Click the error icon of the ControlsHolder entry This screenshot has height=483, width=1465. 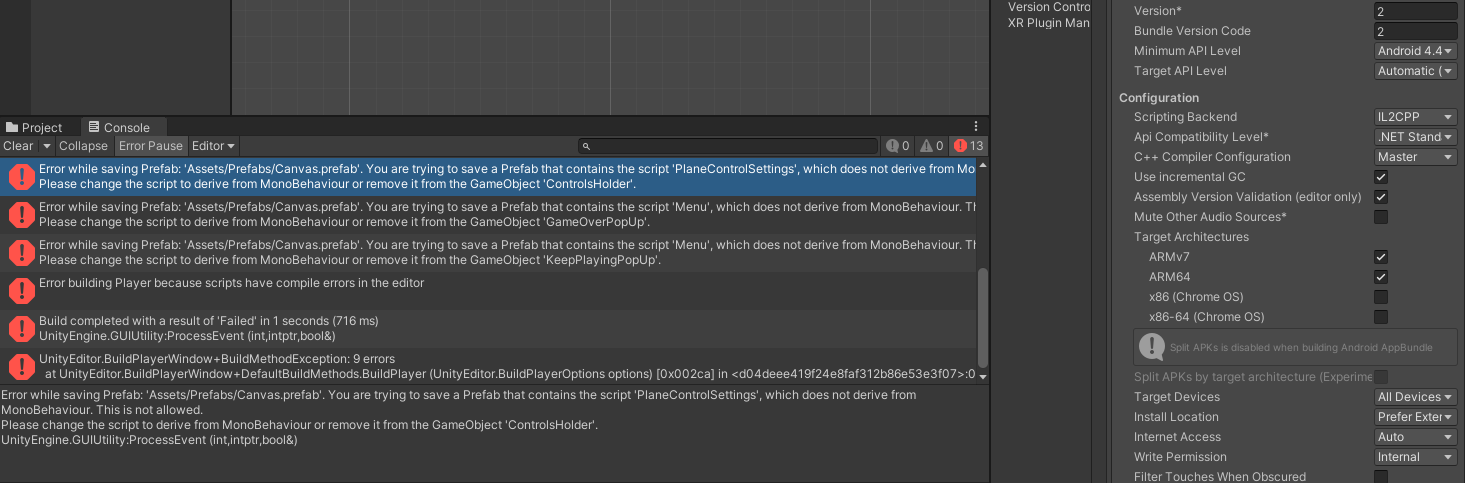(x=21, y=177)
